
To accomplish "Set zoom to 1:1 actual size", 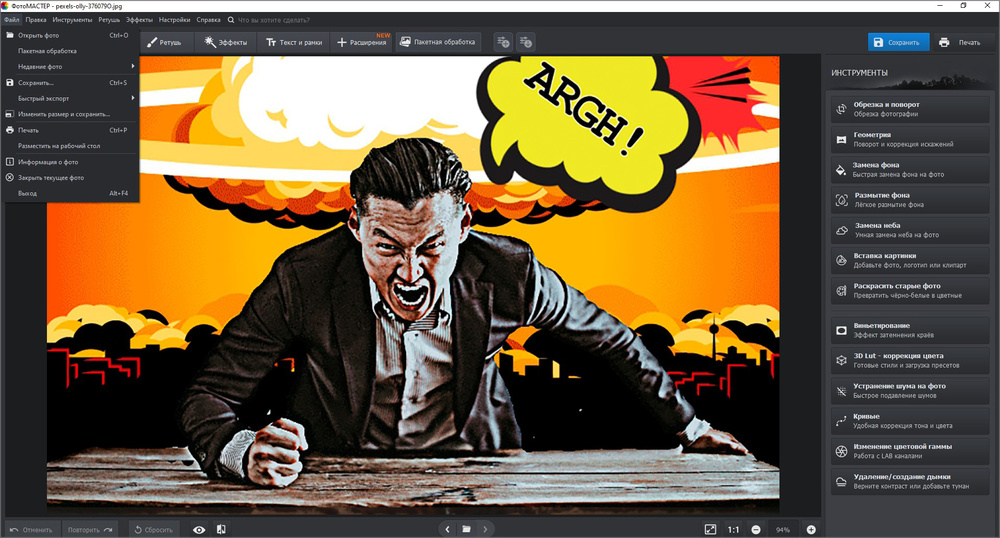I will tap(733, 529).
